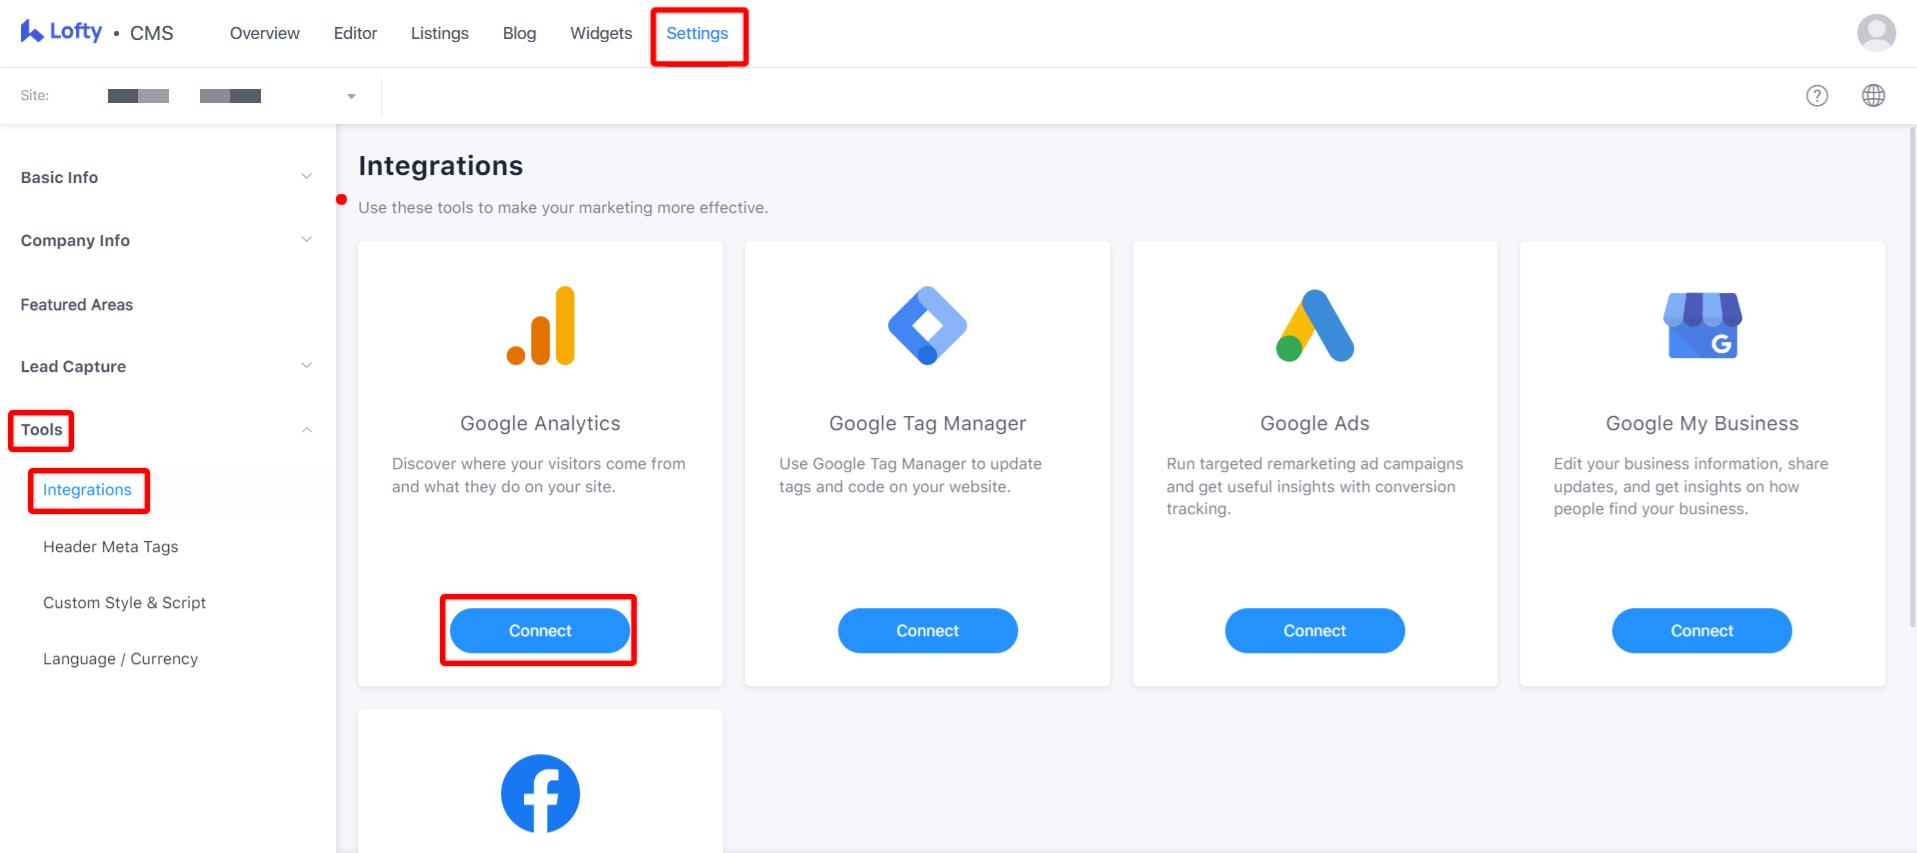Click the marketing tools subtitle text
The image size is (1917, 853).
pyautogui.click(x=563, y=208)
